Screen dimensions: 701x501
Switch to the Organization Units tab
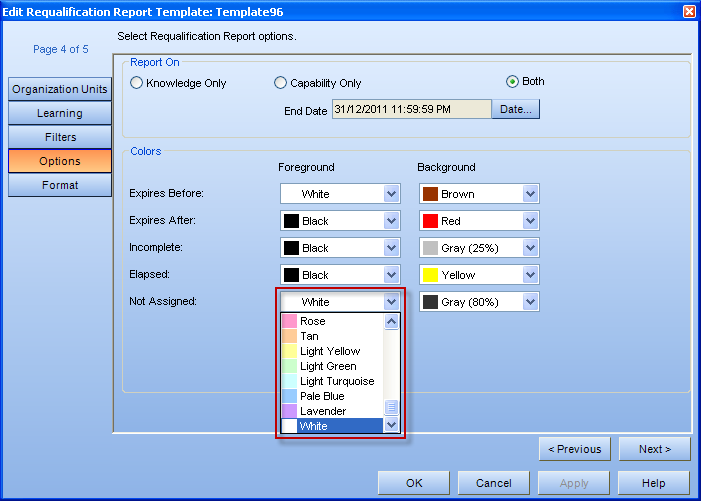point(60,89)
